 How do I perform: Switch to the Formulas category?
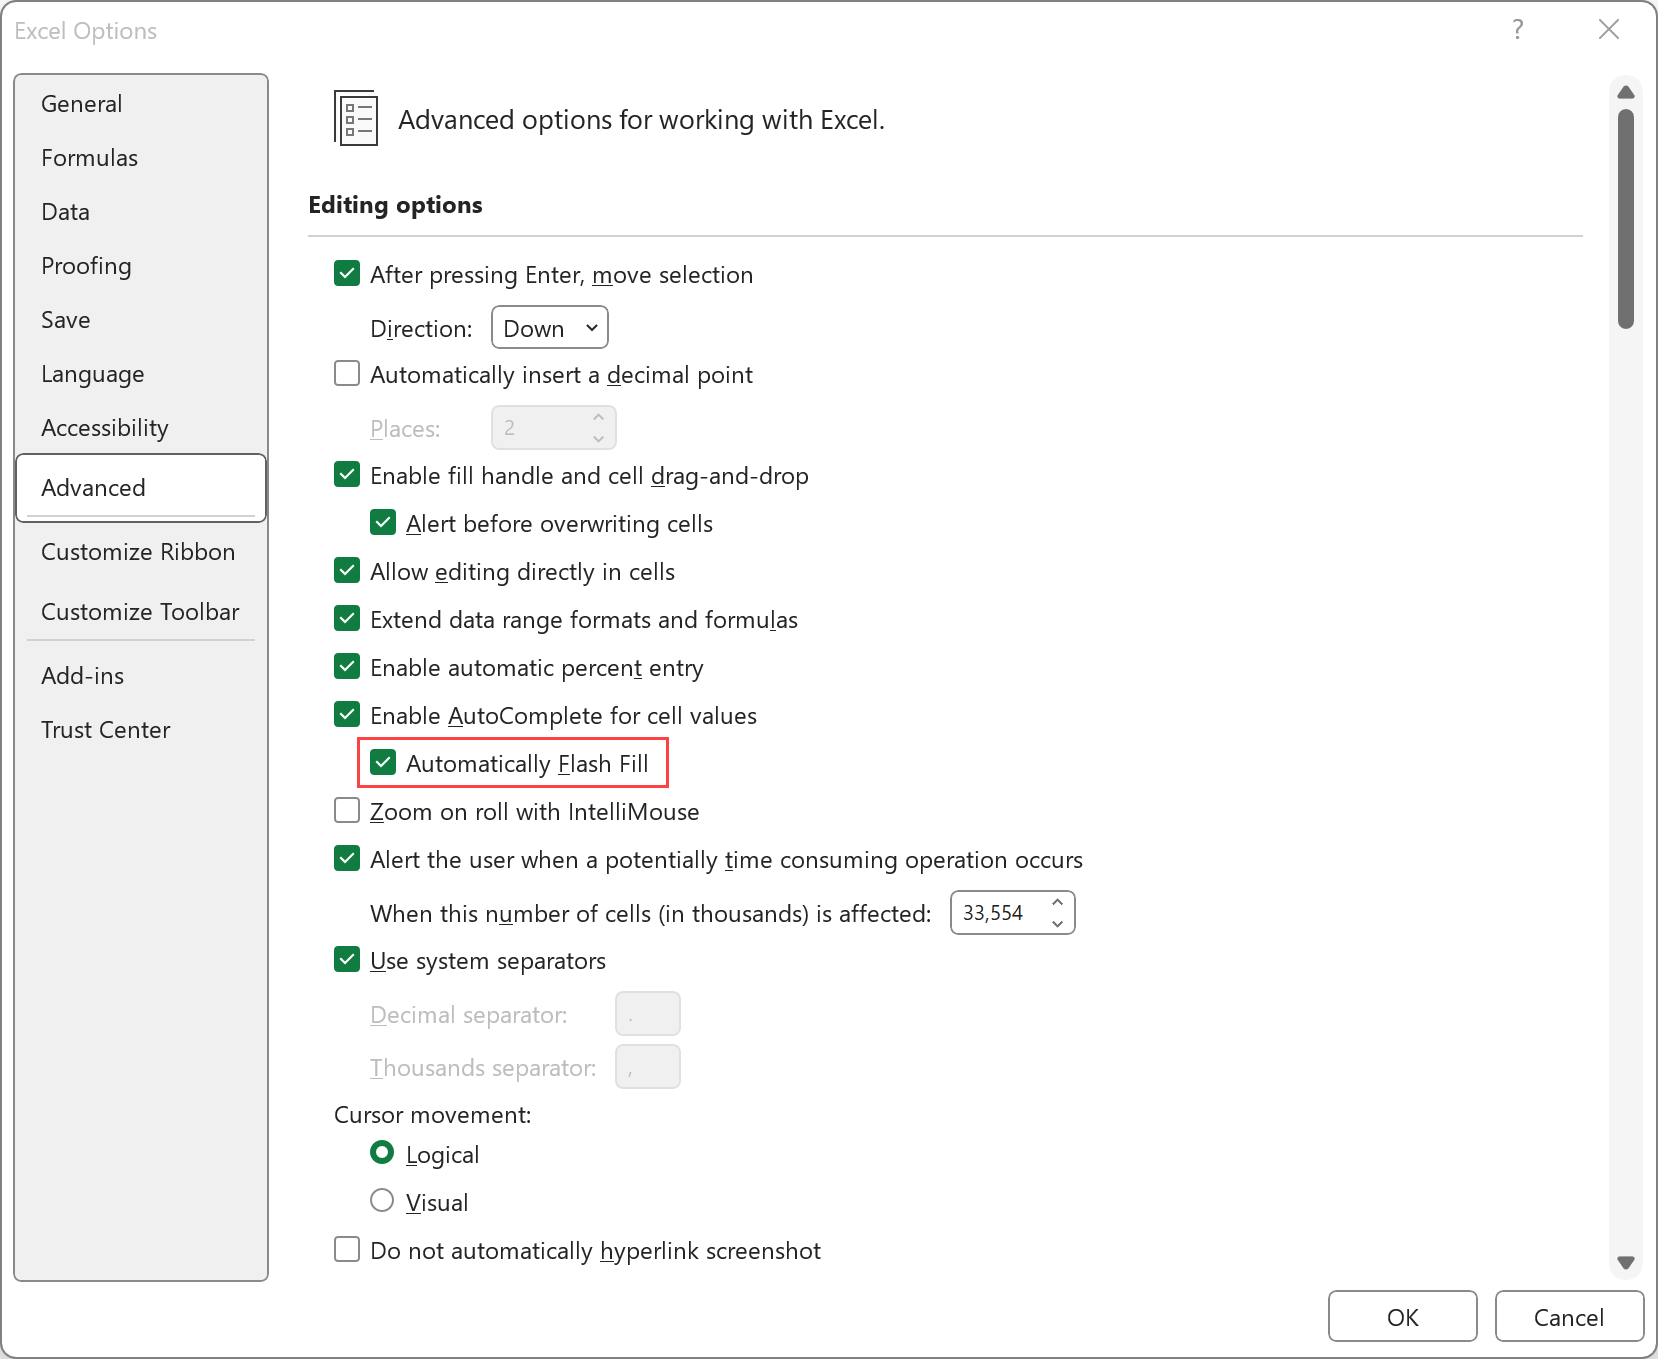90,158
